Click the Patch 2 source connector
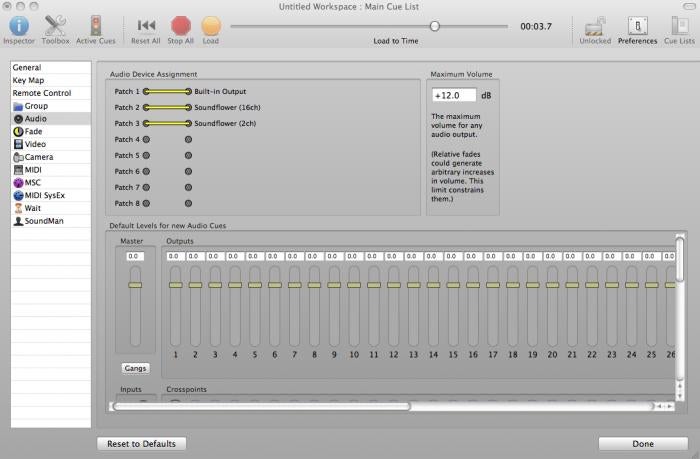 pyautogui.click(x=146, y=108)
